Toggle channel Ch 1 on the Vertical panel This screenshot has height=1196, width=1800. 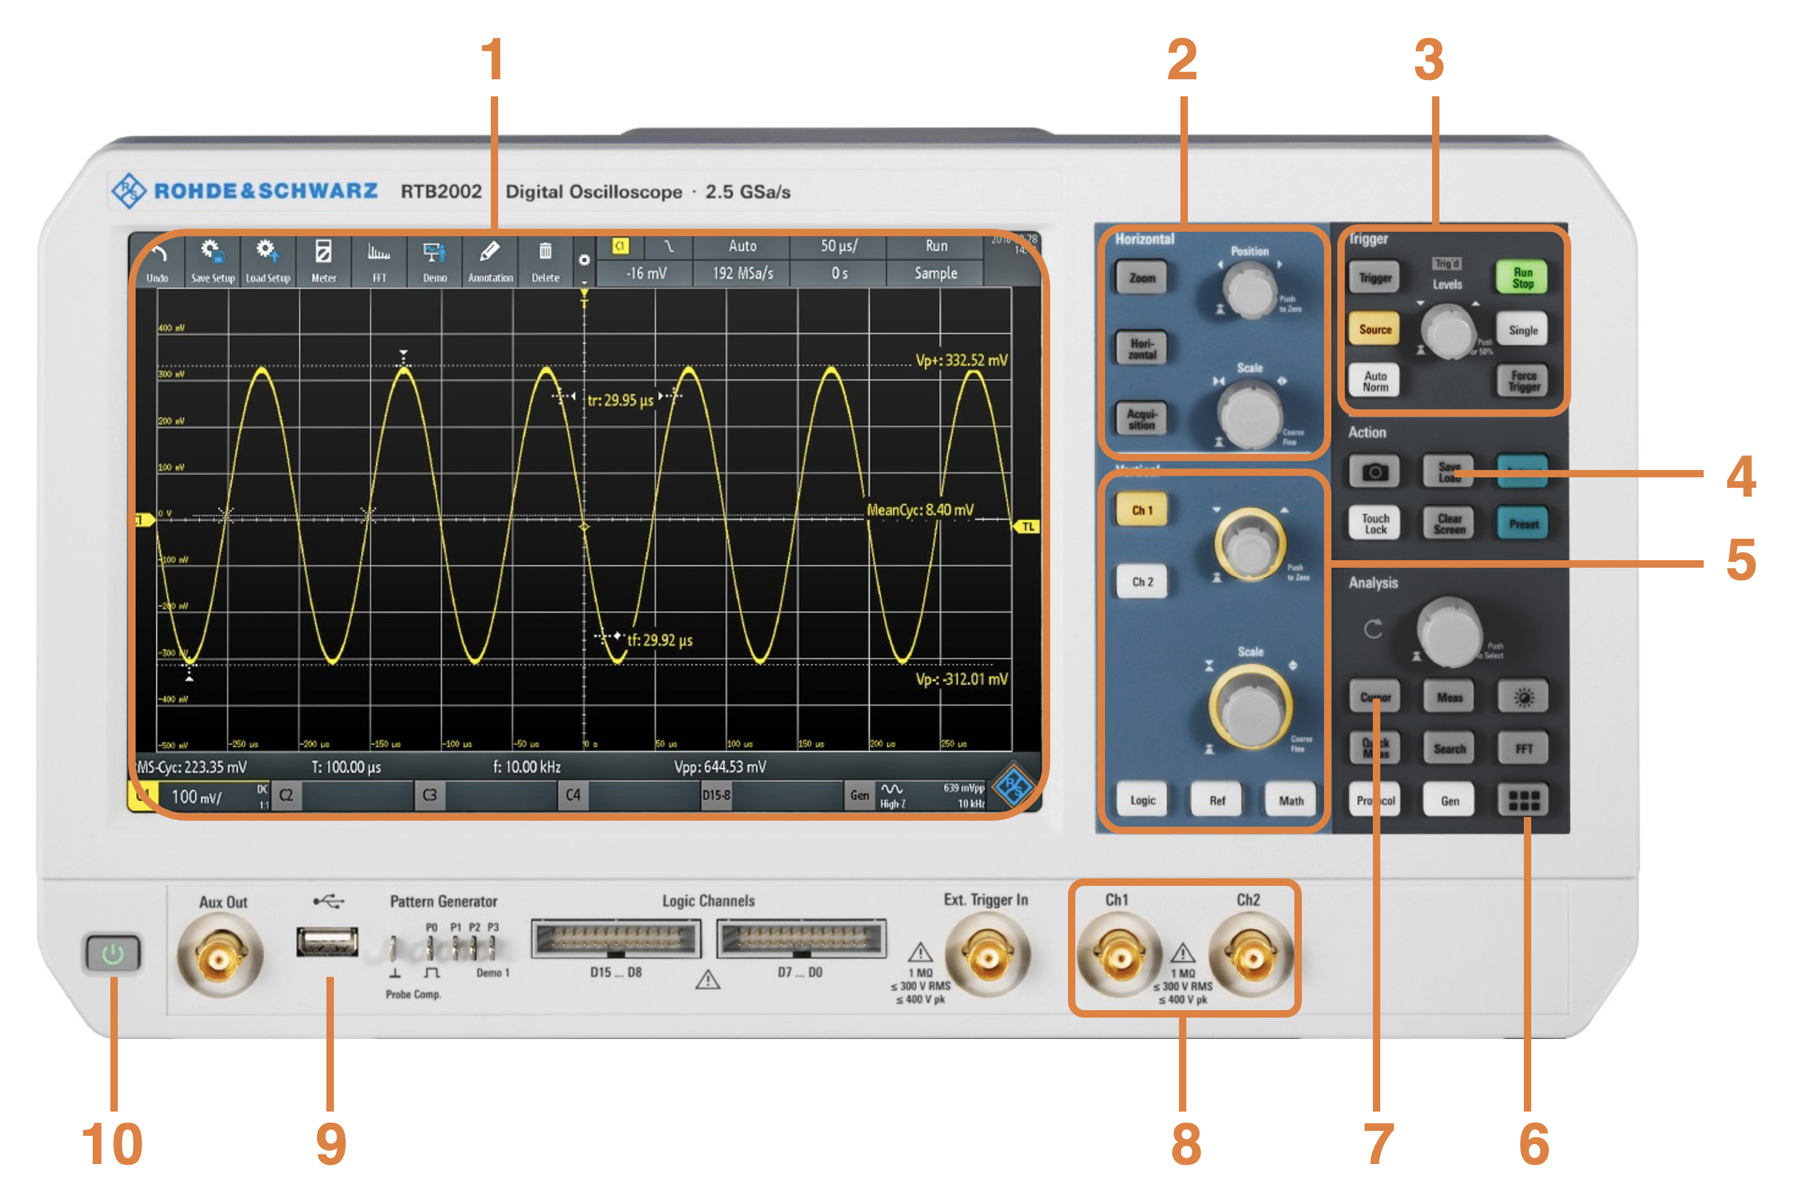1142,510
